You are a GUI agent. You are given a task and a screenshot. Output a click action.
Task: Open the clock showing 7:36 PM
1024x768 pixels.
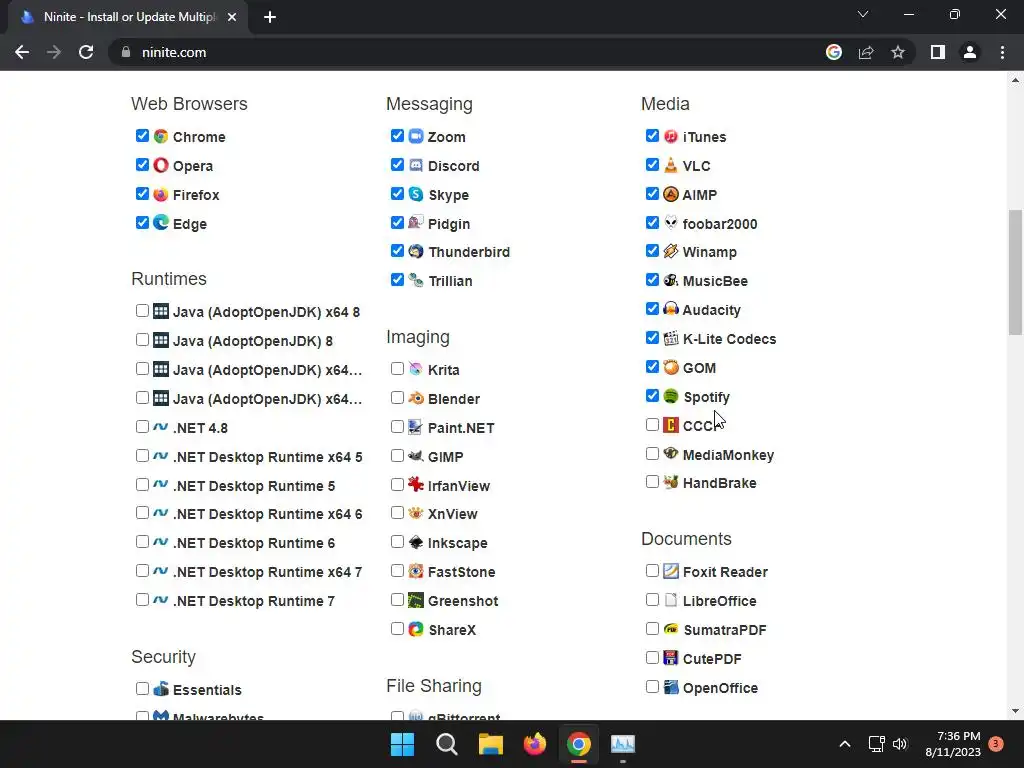(953, 744)
